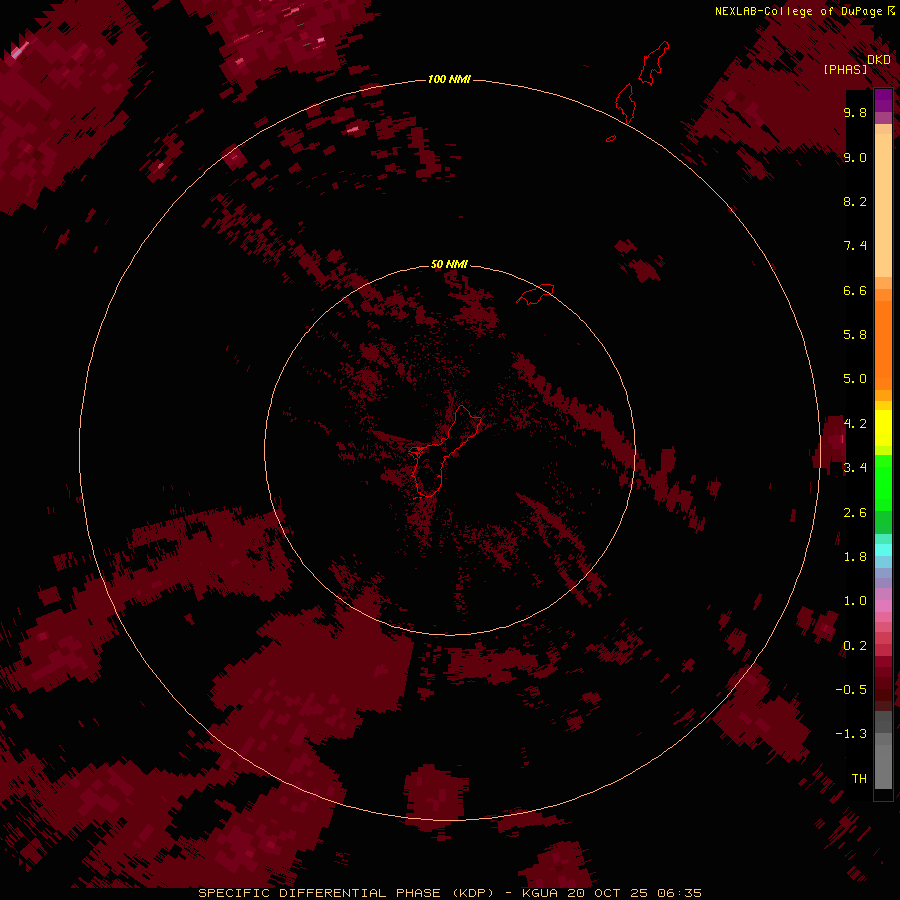The width and height of the screenshot is (900, 900).
Task: Click the 7.4 legend value
Action: (855, 246)
